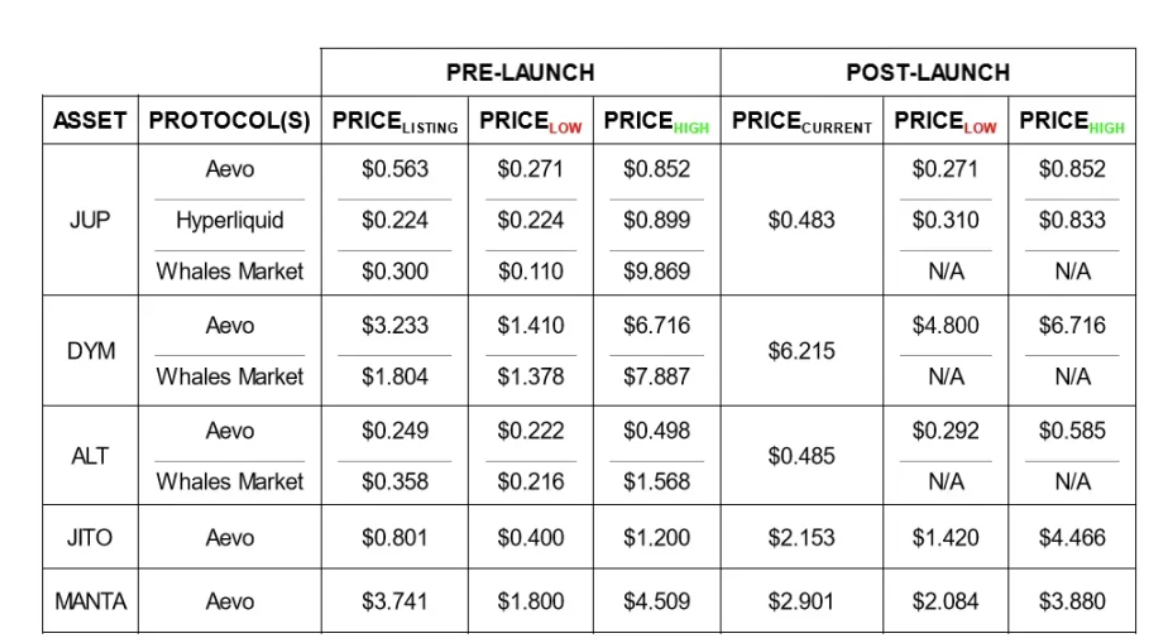1162x642 pixels.
Task: Select the ASSET column header
Action: point(90,121)
